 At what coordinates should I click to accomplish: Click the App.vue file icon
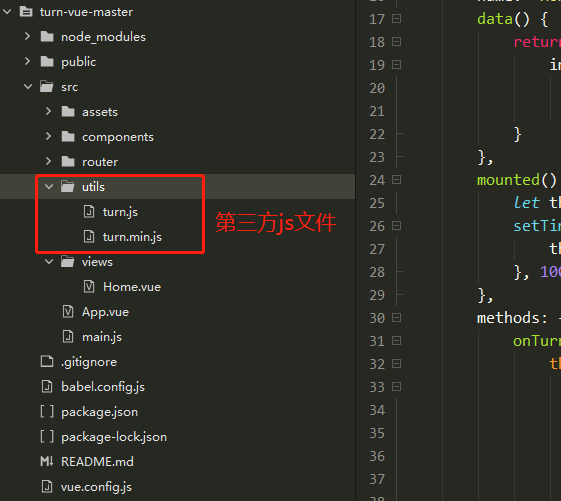[68, 312]
